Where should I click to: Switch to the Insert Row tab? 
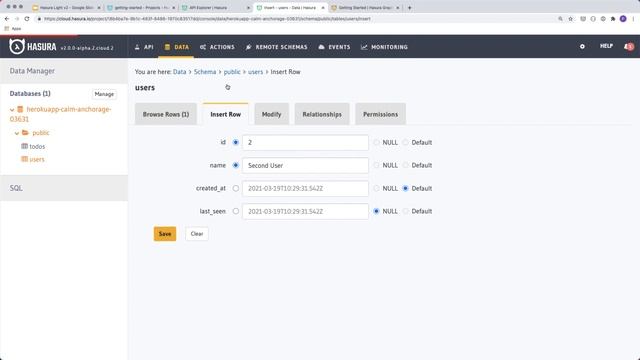point(225,114)
